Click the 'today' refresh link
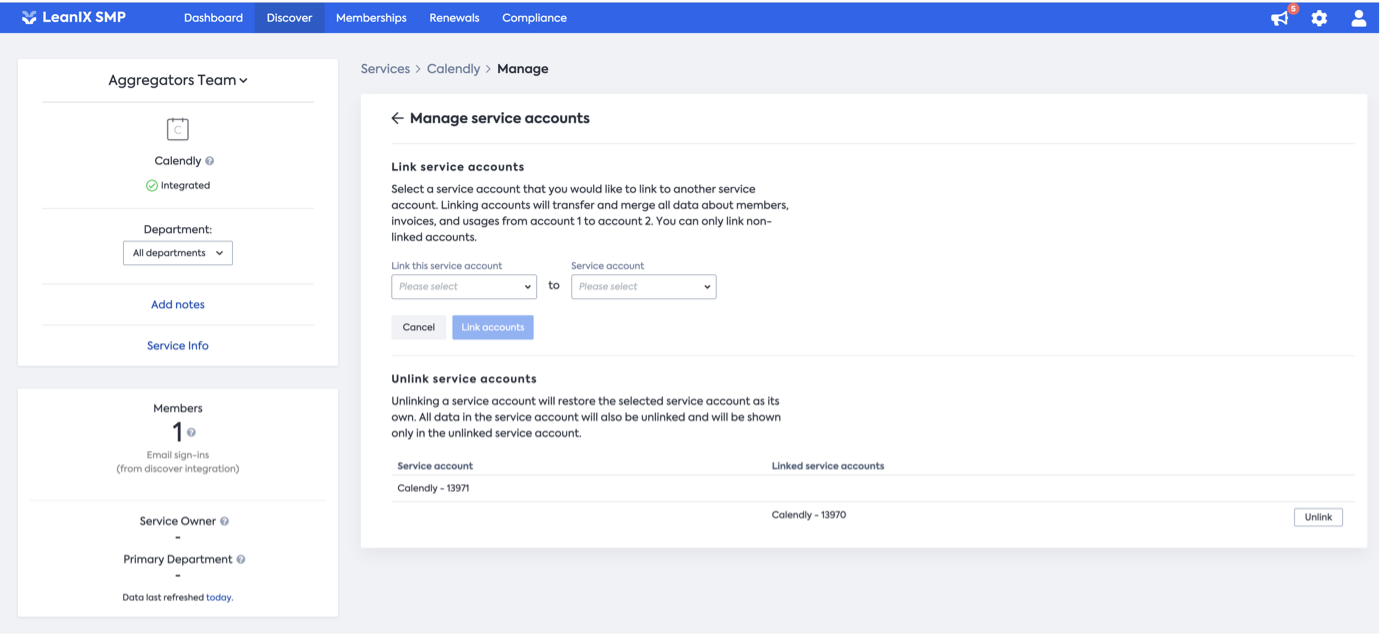 (218, 597)
